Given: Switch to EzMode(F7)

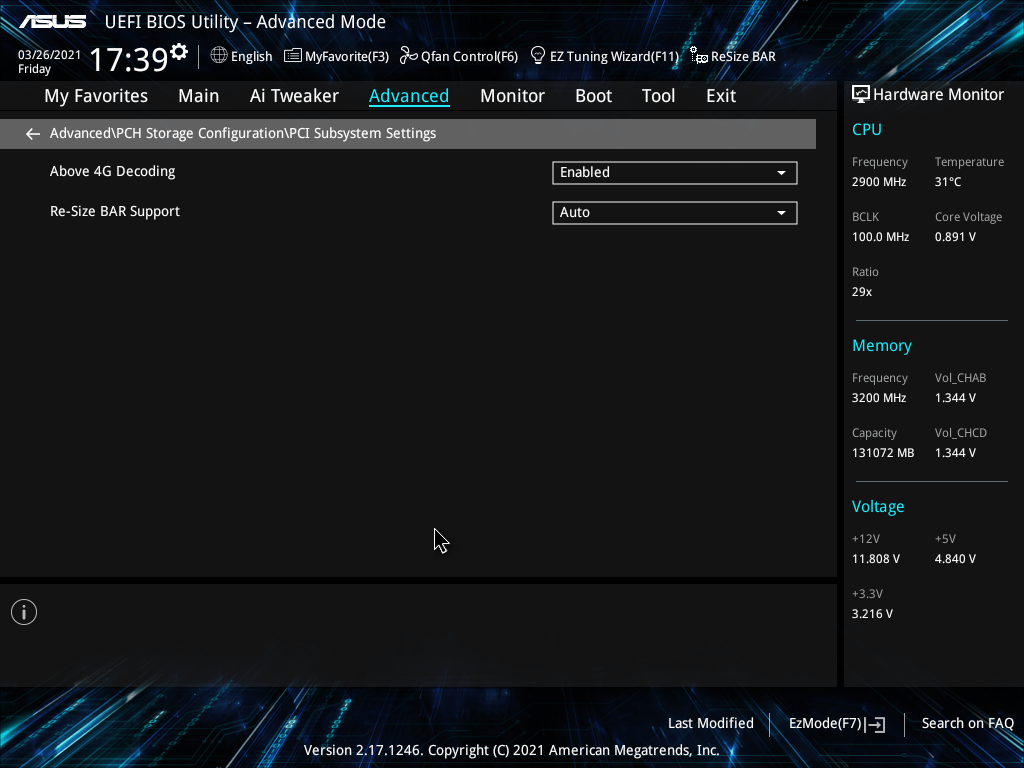Looking at the screenshot, I should coord(837,724).
